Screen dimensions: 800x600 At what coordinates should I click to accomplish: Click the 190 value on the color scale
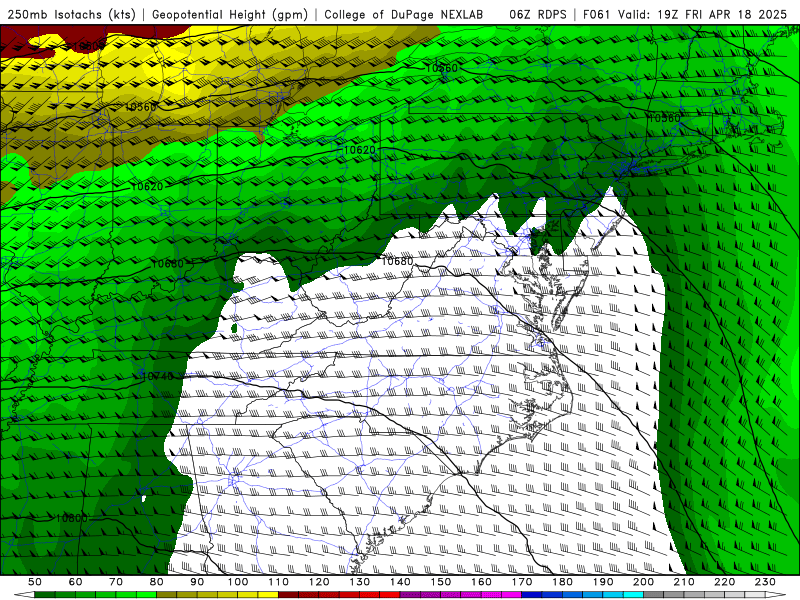pyautogui.click(x=603, y=582)
